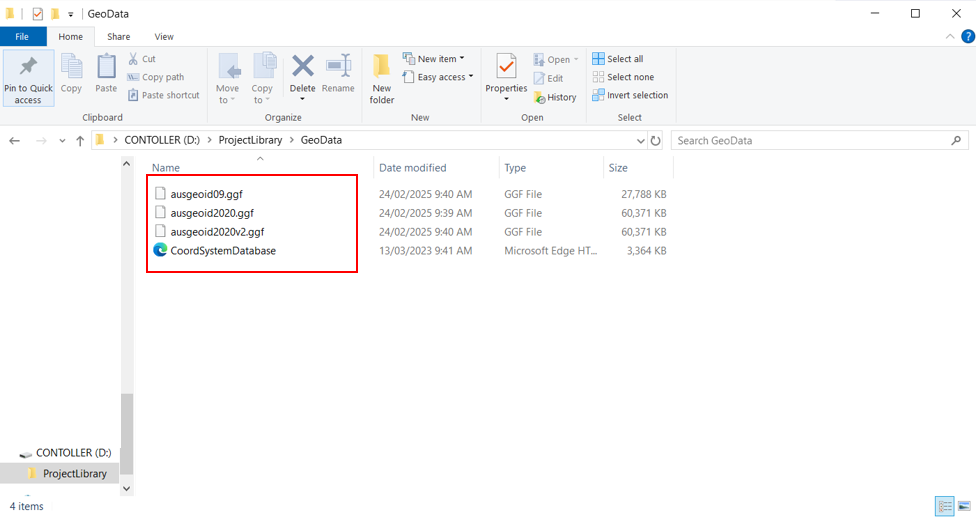Open Help via the question mark icon
Image resolution: width=976 pixels, height=517 pixels.
point(968,37)
